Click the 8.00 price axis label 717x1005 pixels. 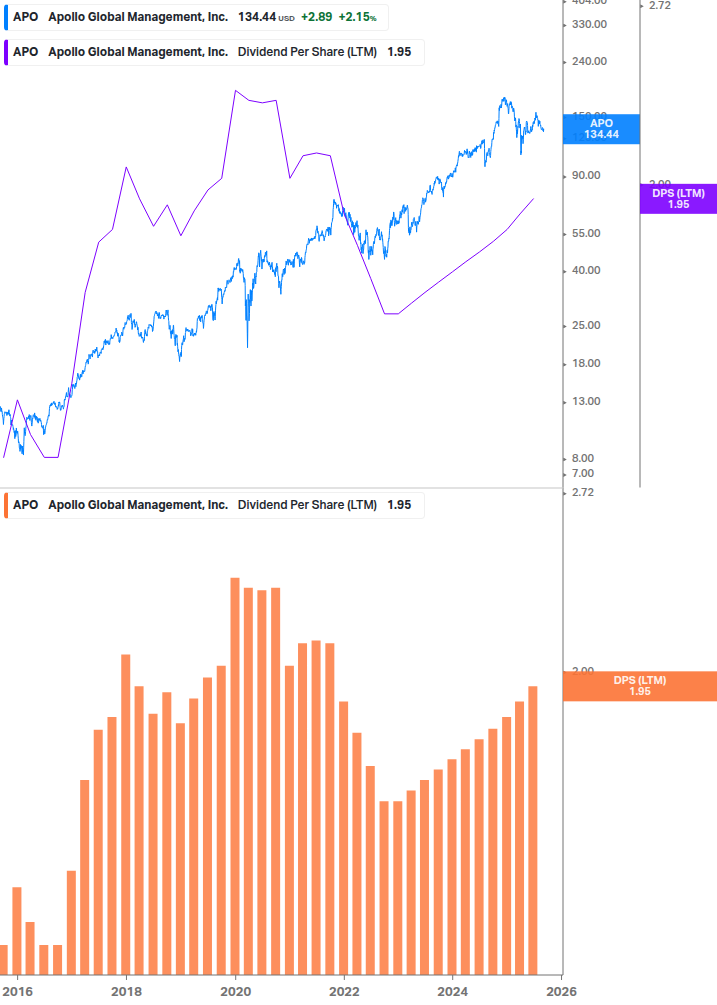583,458
